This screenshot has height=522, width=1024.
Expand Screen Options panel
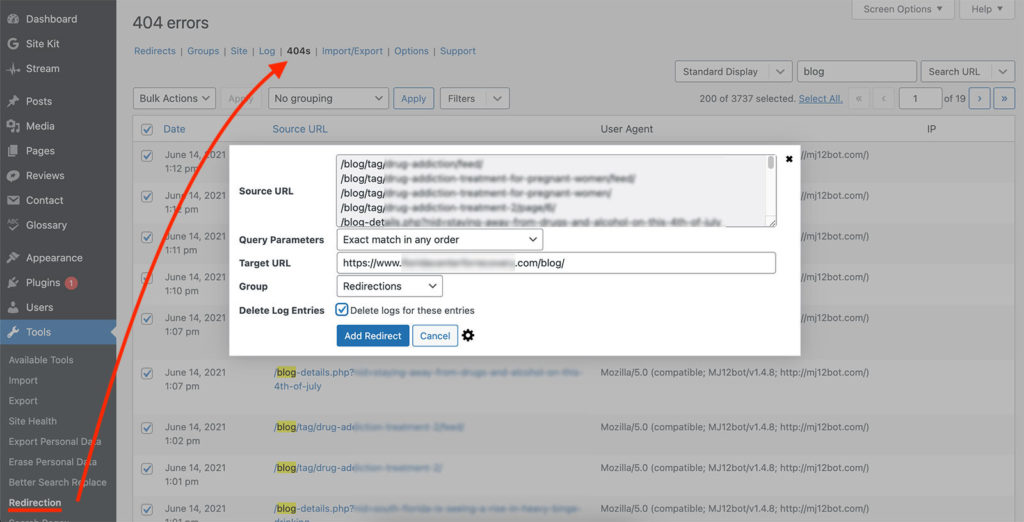(x=903, y=9)
